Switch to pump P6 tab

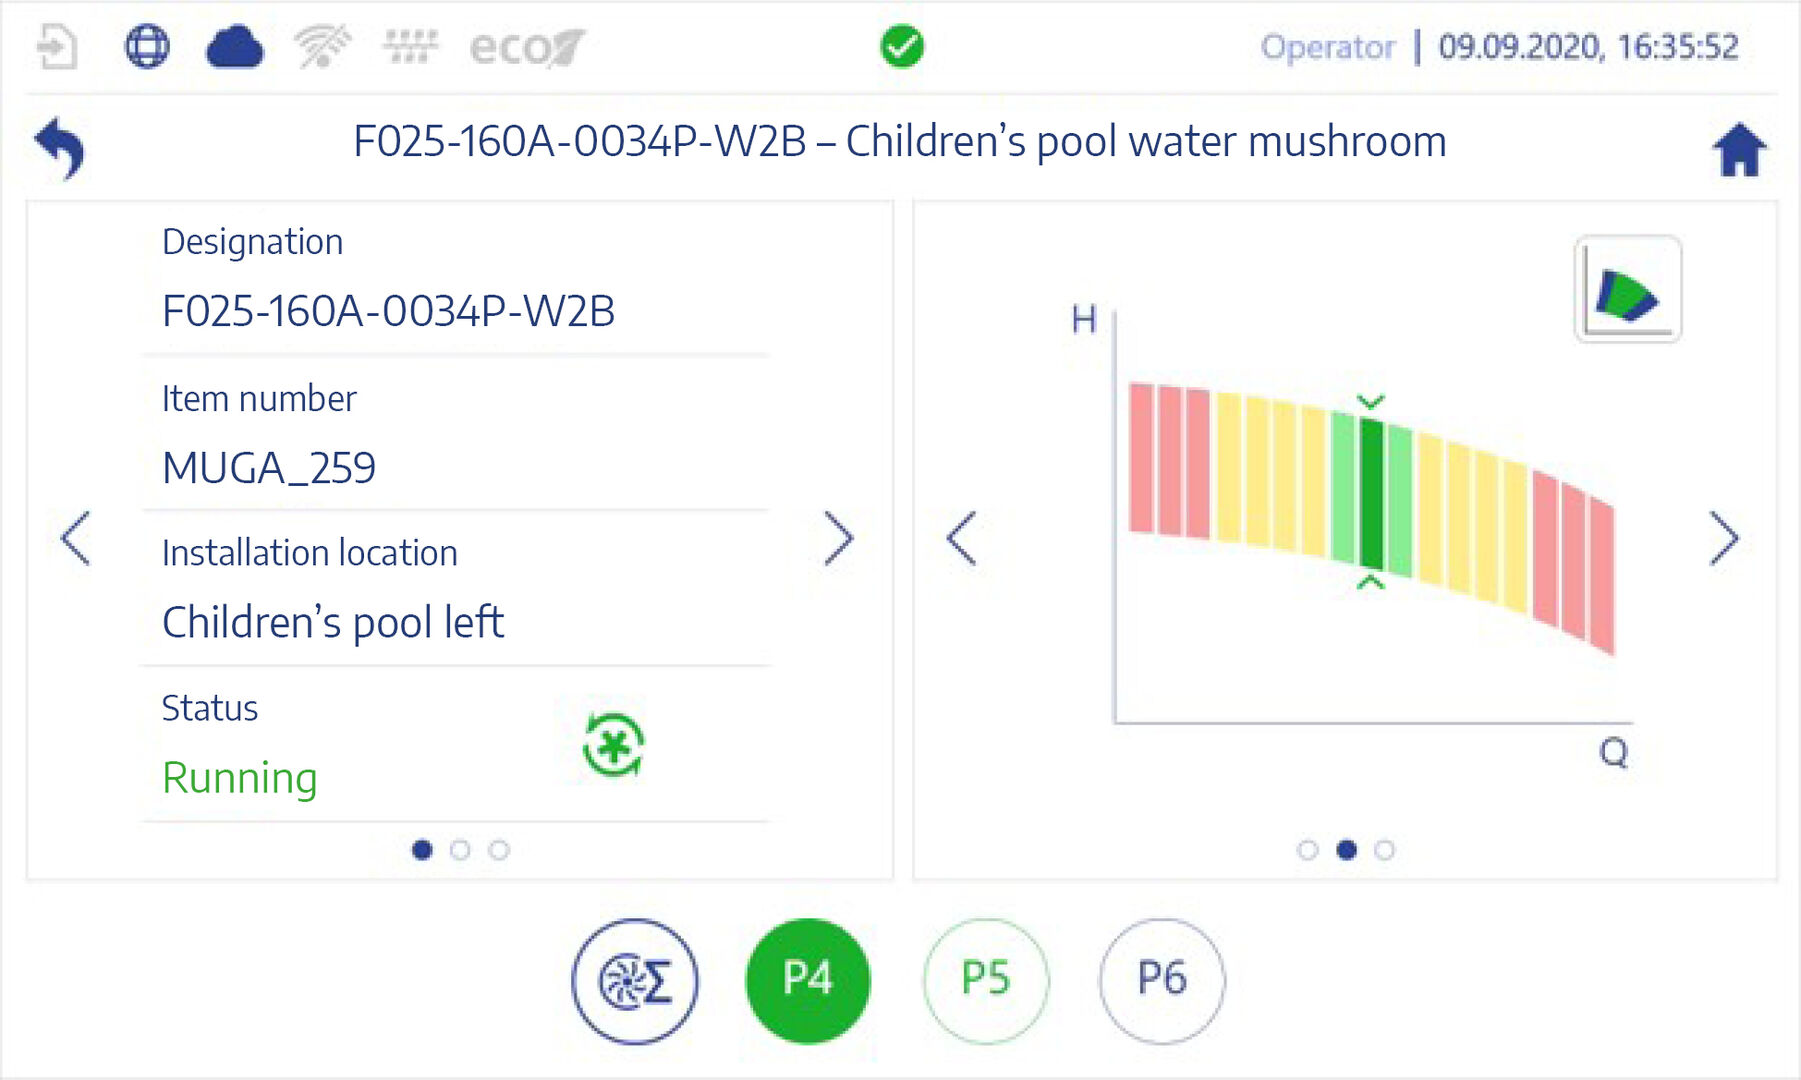[x=1161, y=980]
